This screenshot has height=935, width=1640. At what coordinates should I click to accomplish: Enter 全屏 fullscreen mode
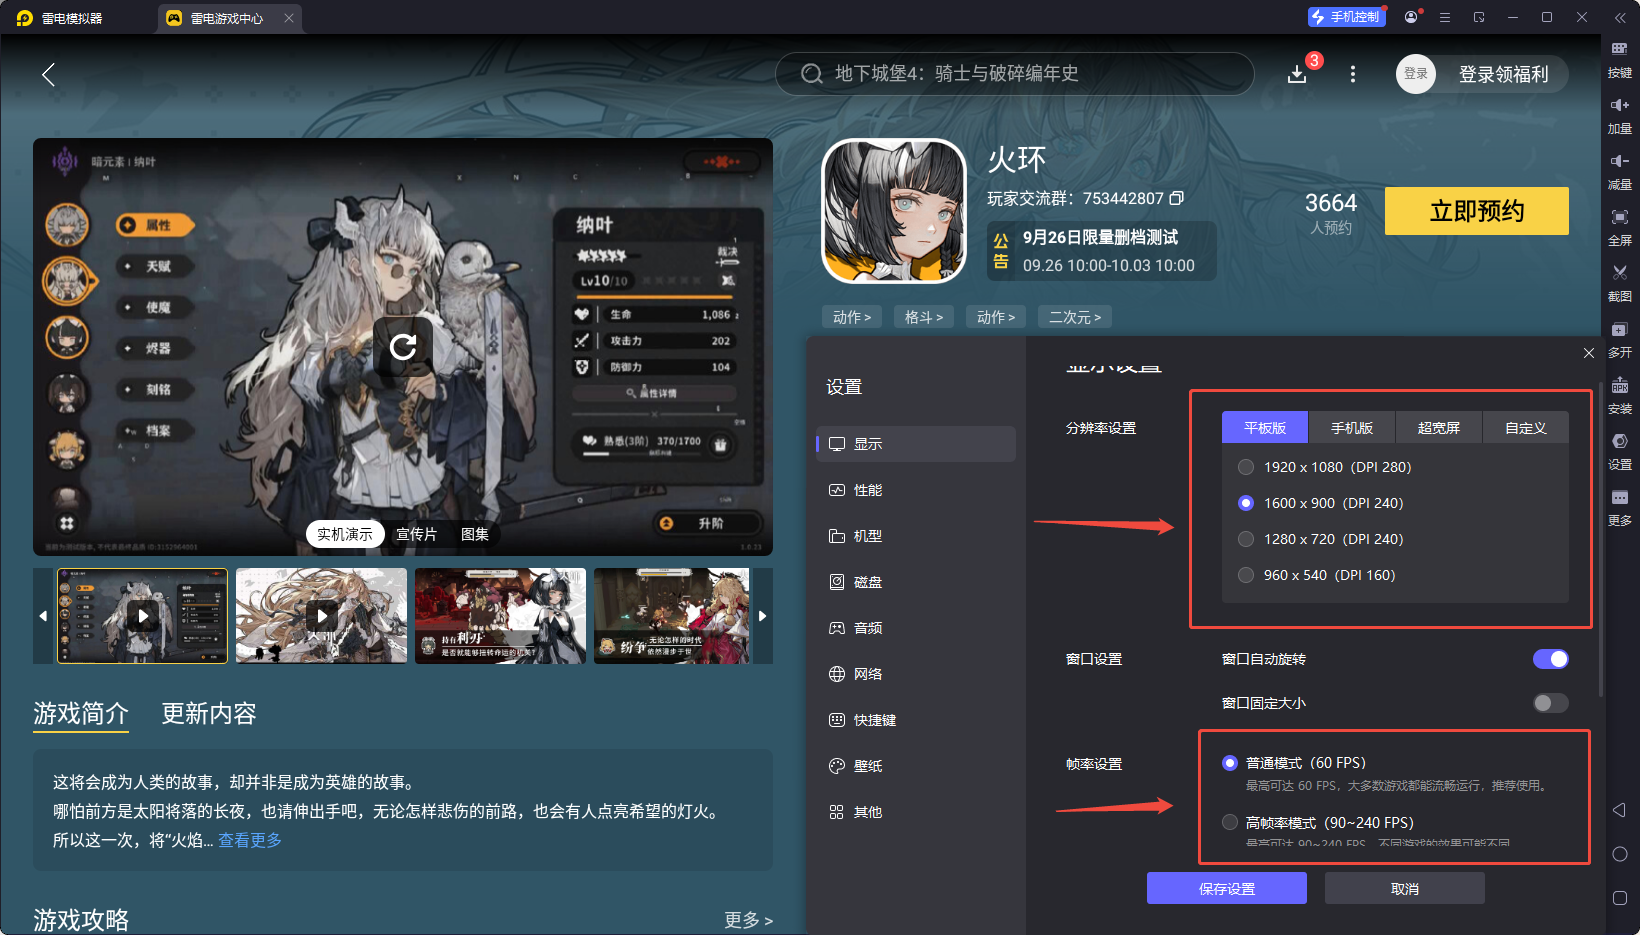point(1620,228)
